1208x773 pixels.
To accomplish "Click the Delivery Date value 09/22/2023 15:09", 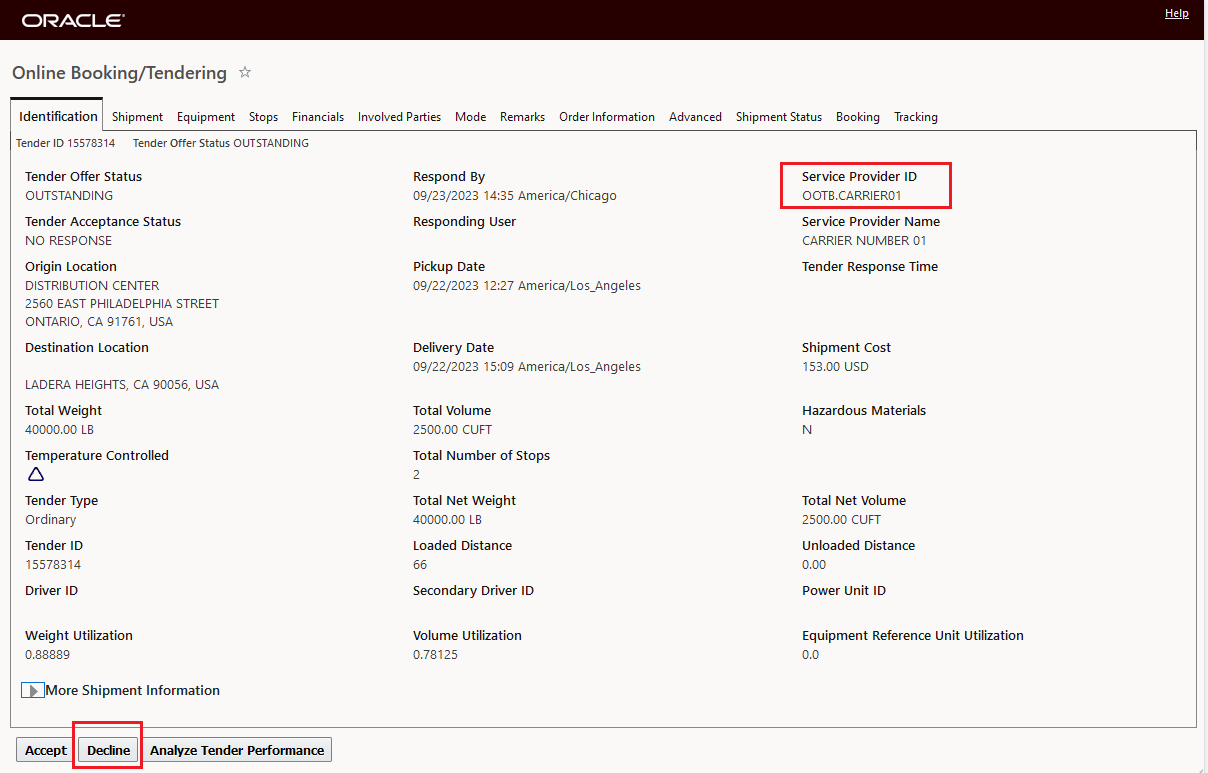I will (x=527, y=367).
